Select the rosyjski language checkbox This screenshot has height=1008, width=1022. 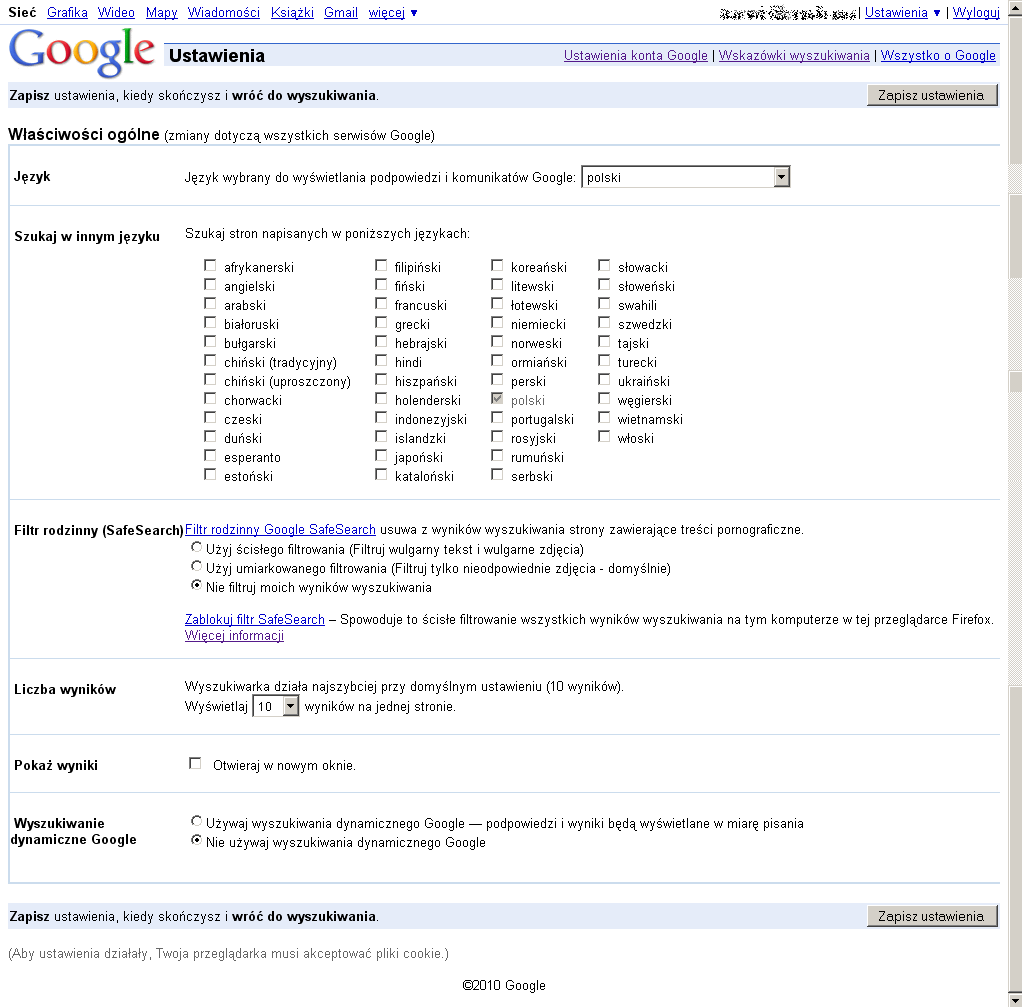pyautogui.click(x=497, y=437)
